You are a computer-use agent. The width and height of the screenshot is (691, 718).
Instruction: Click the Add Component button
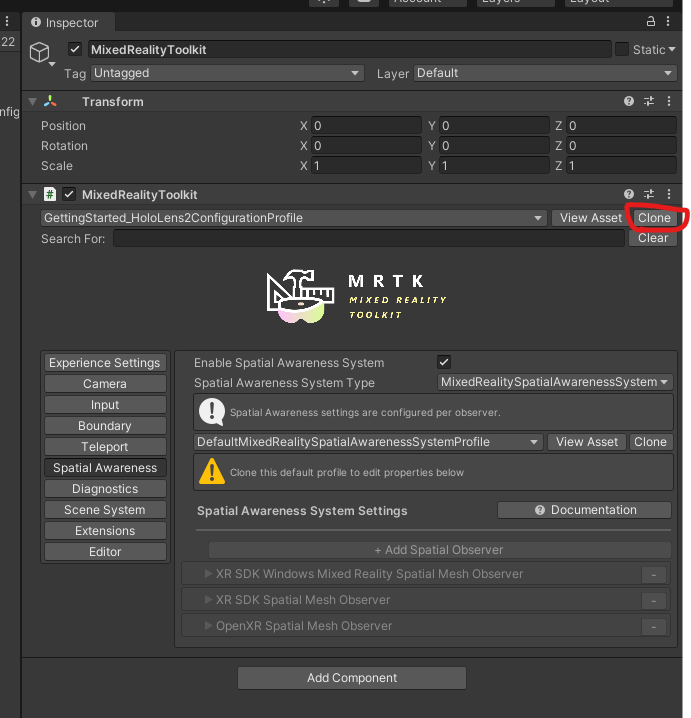(x=352, y=678)
